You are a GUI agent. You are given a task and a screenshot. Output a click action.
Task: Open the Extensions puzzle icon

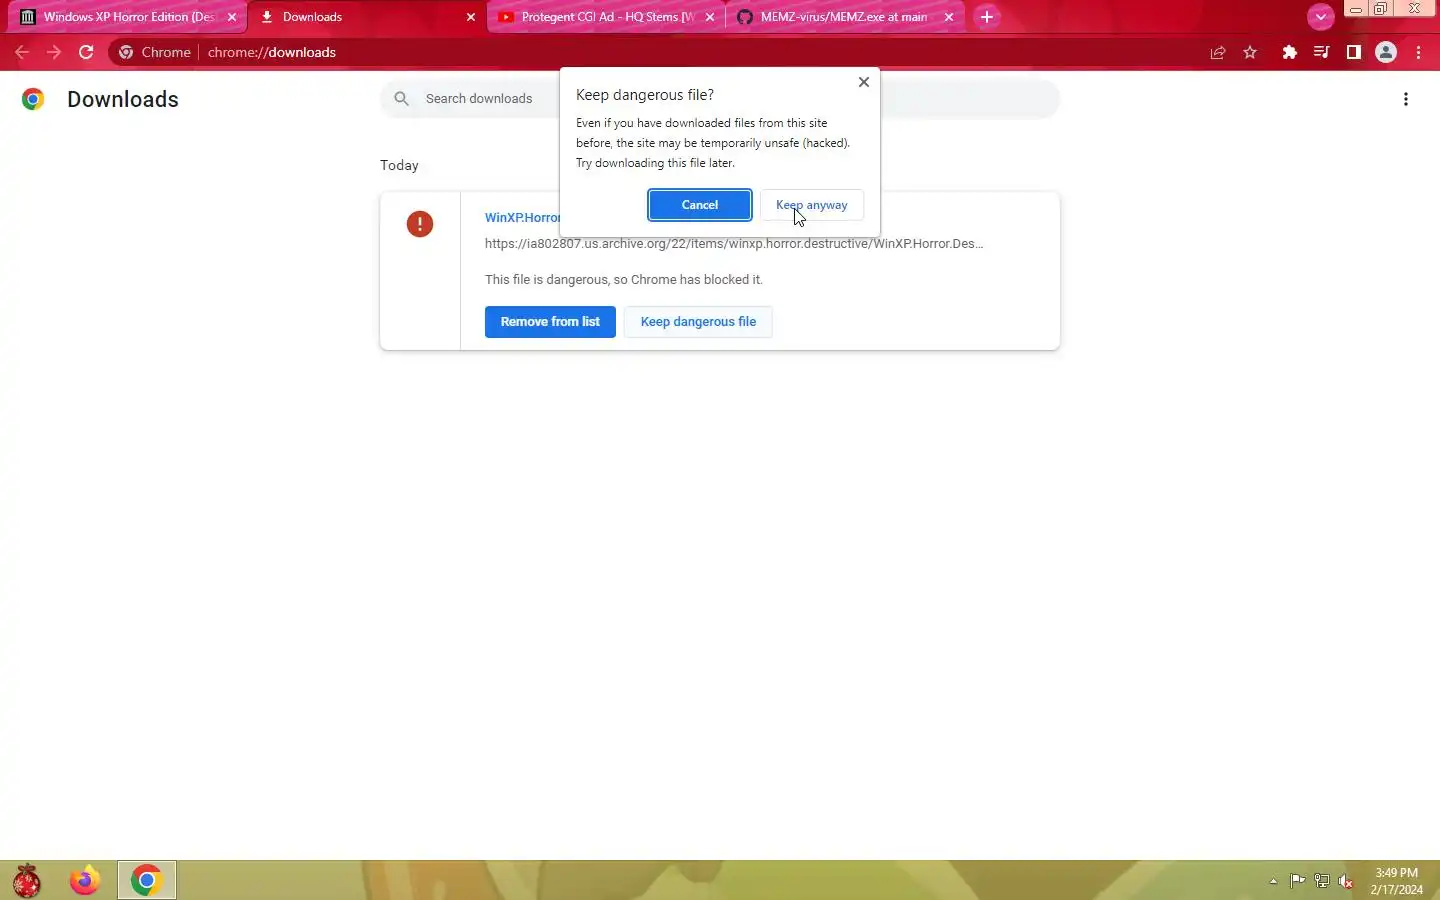pos(1290,52)
